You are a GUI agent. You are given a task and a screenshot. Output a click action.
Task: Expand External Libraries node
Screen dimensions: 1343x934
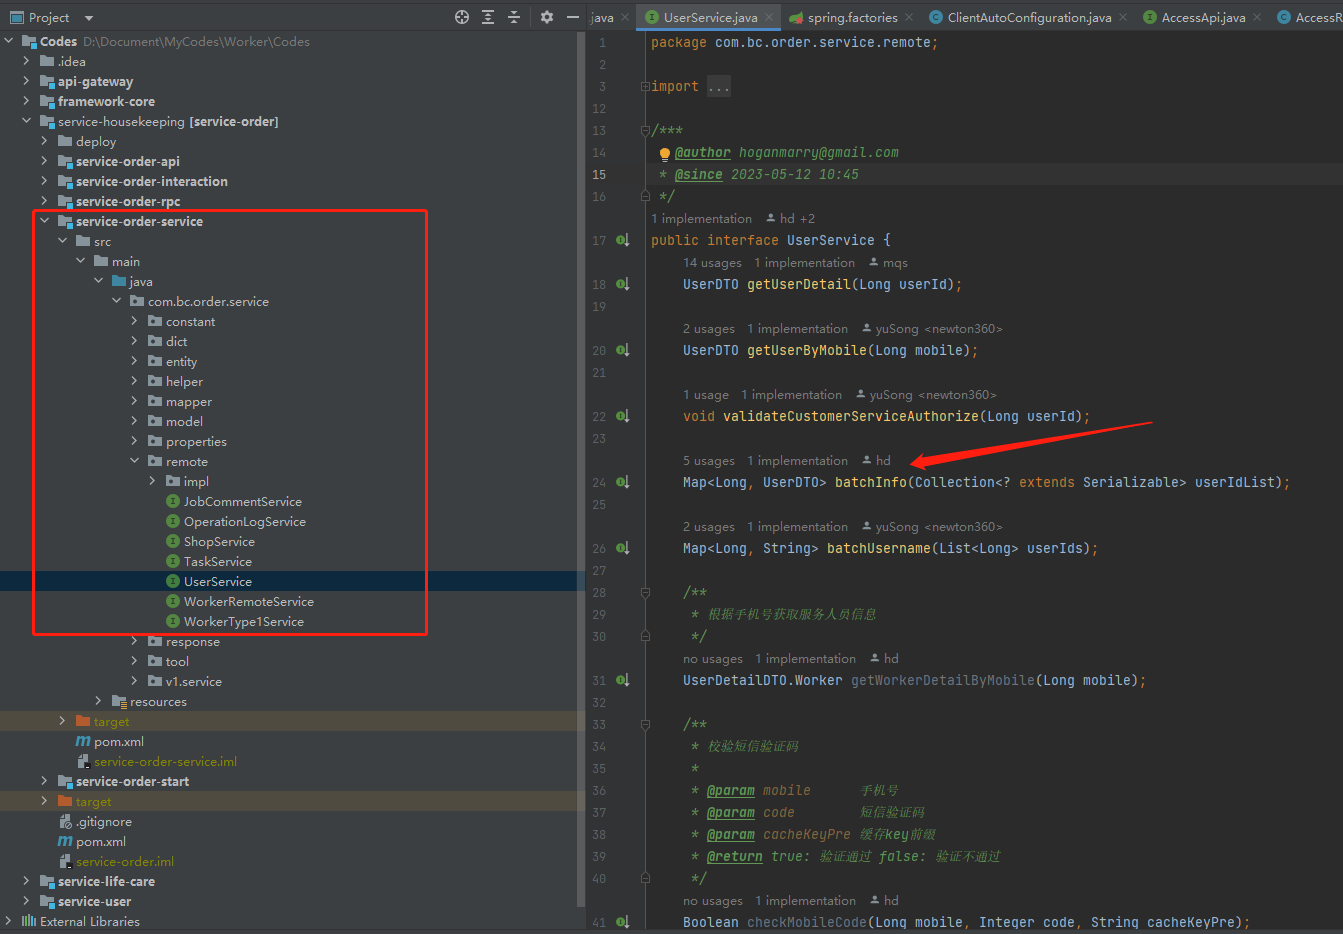coord(9,921)
